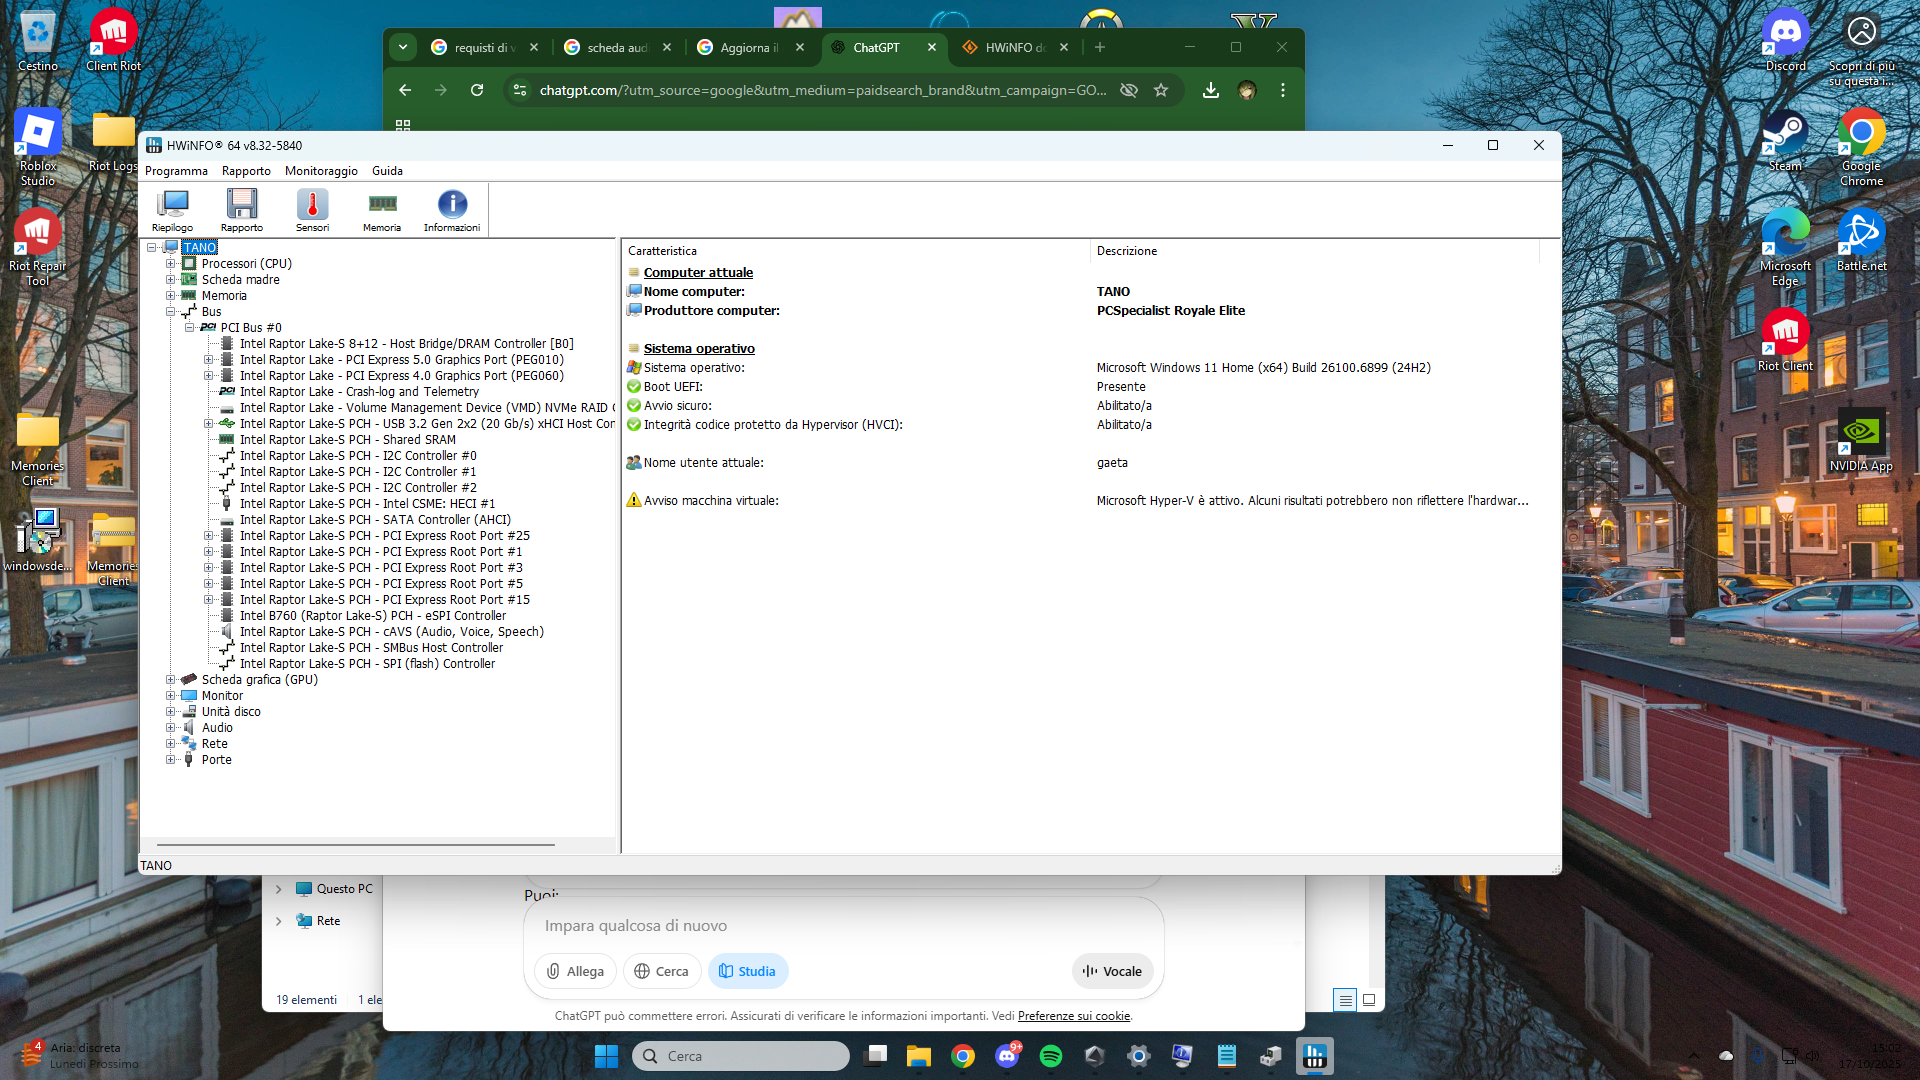
Task: Open the Monitoraggio menu
Action: point(321,171)
